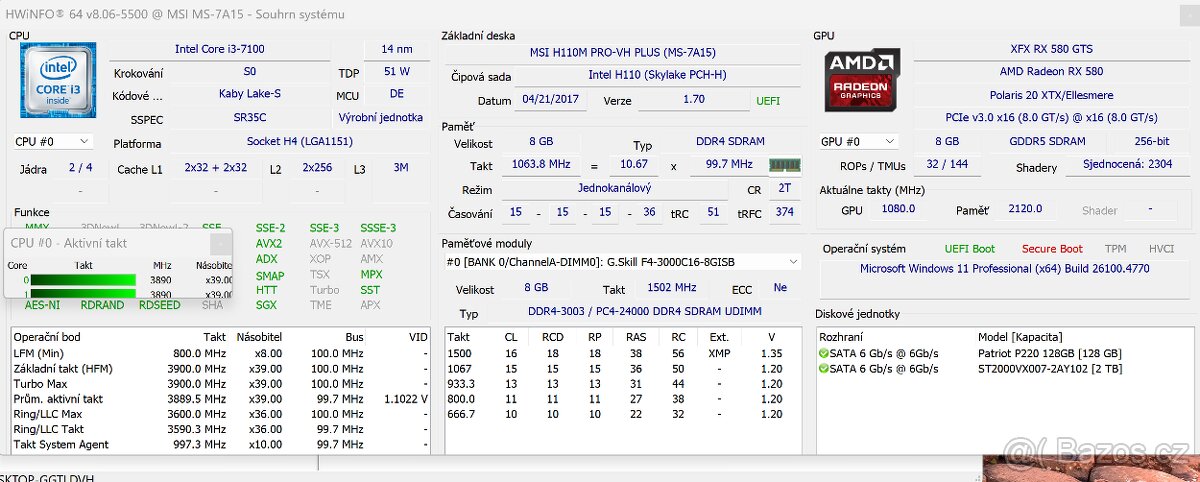This screenshot has height=482, width=1200.
Task: Click the Socket H4 (LGA1151) platform field
Action: [299, 142]
